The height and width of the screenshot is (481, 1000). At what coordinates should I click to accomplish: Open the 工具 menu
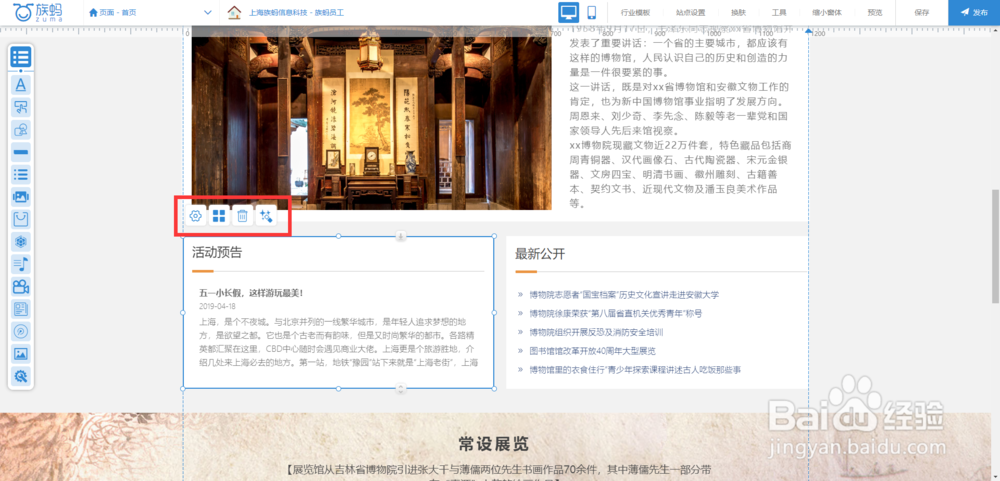tap(779, 12)
